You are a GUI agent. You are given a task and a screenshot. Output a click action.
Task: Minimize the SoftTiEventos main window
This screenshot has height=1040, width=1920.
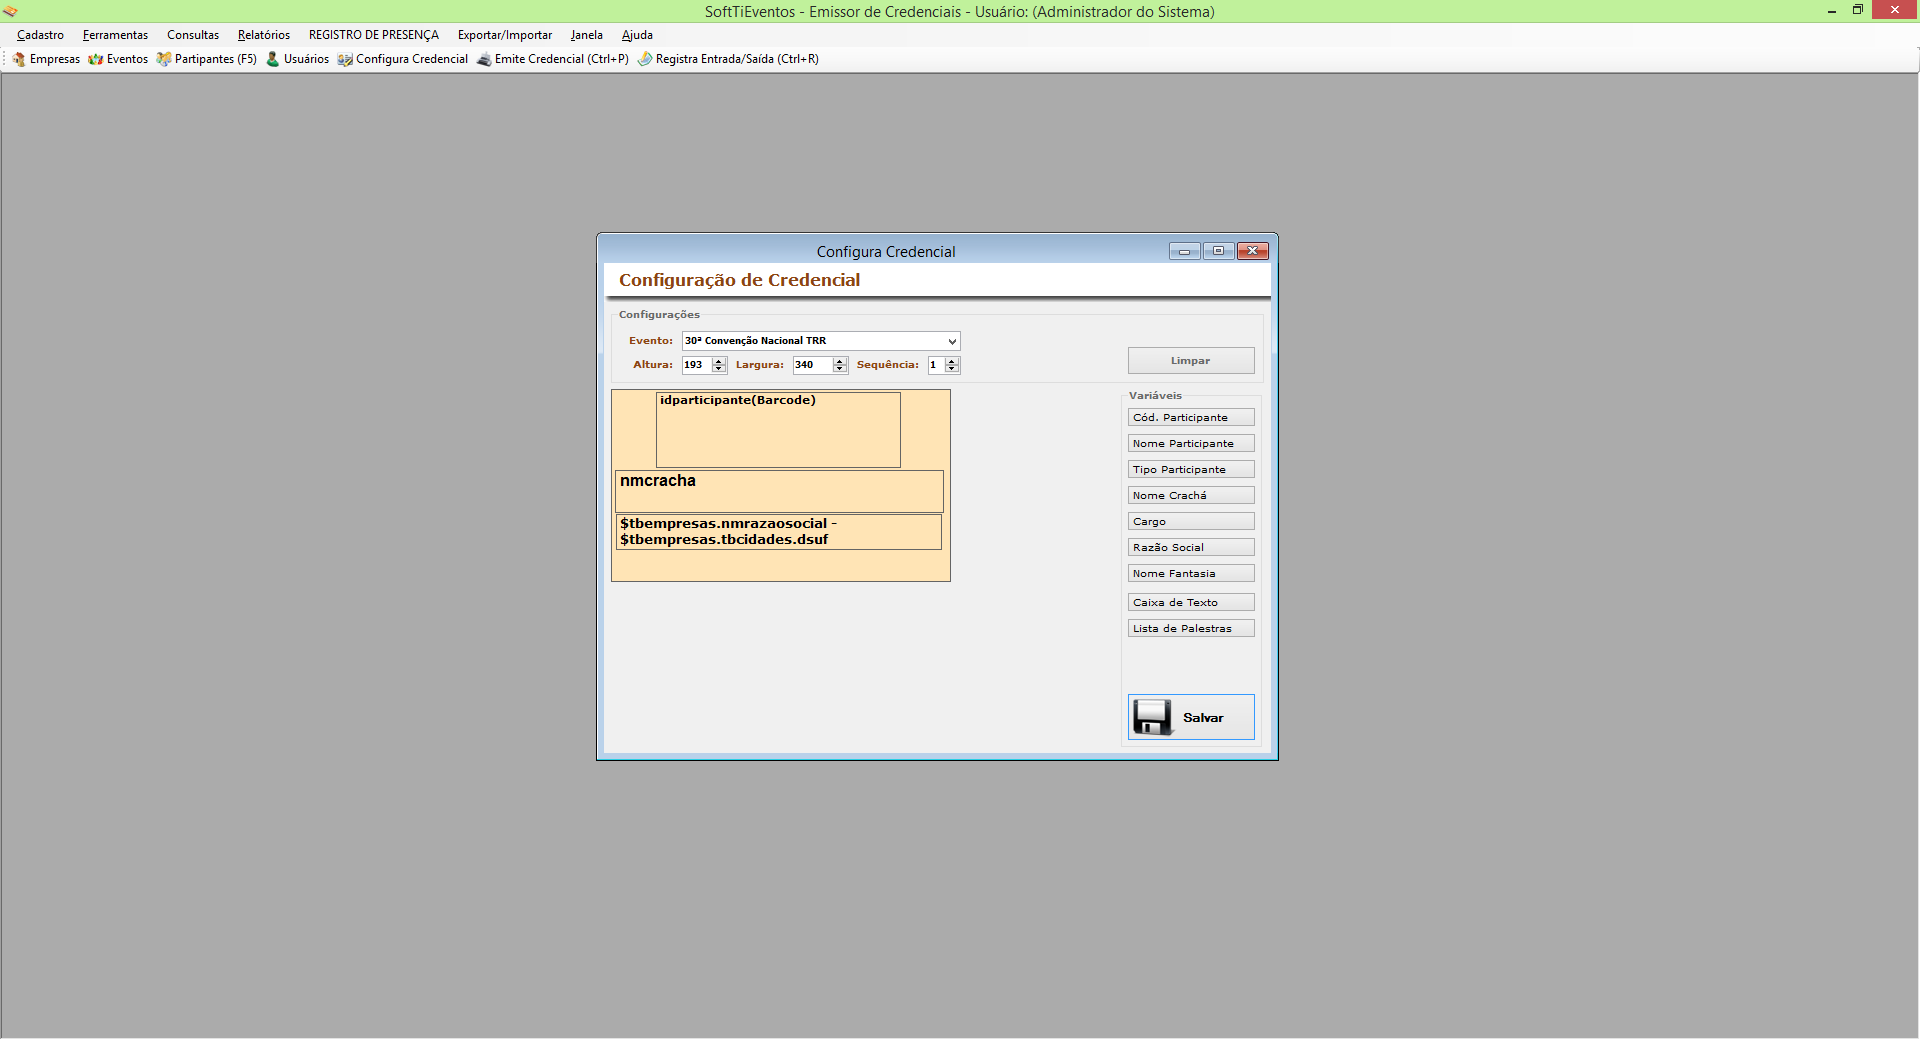point(1832,11)
